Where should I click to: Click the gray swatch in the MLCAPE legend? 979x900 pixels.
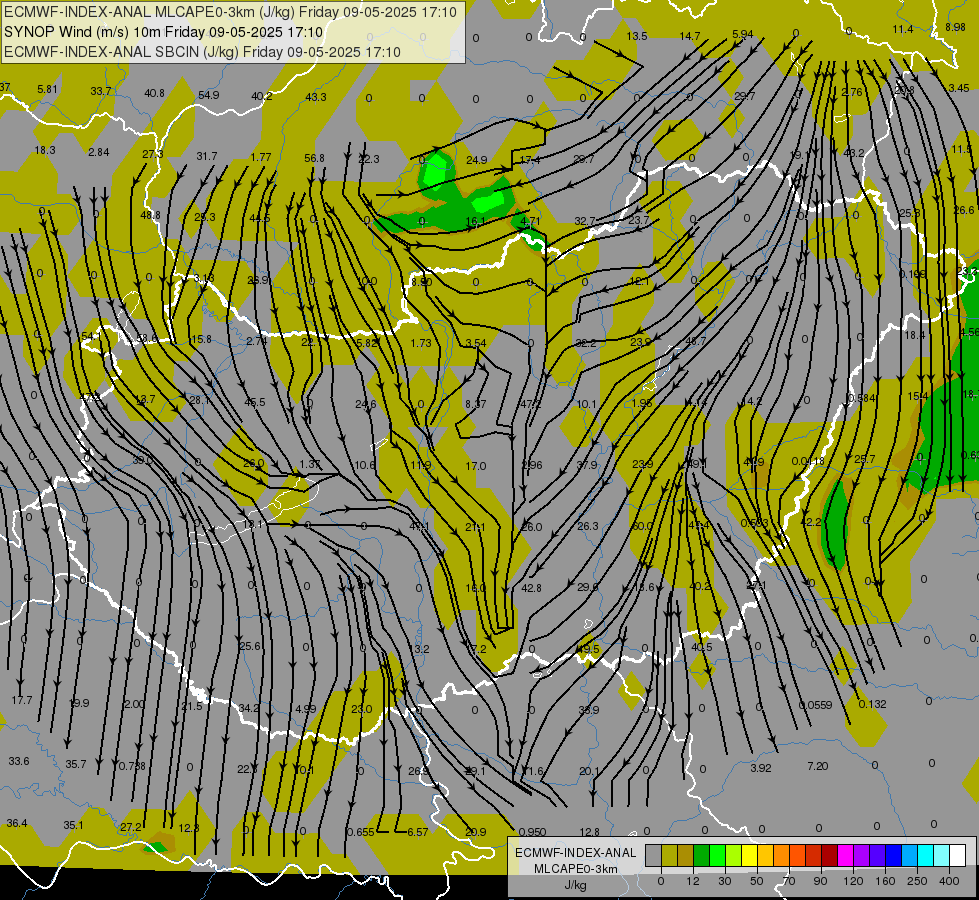654,855
